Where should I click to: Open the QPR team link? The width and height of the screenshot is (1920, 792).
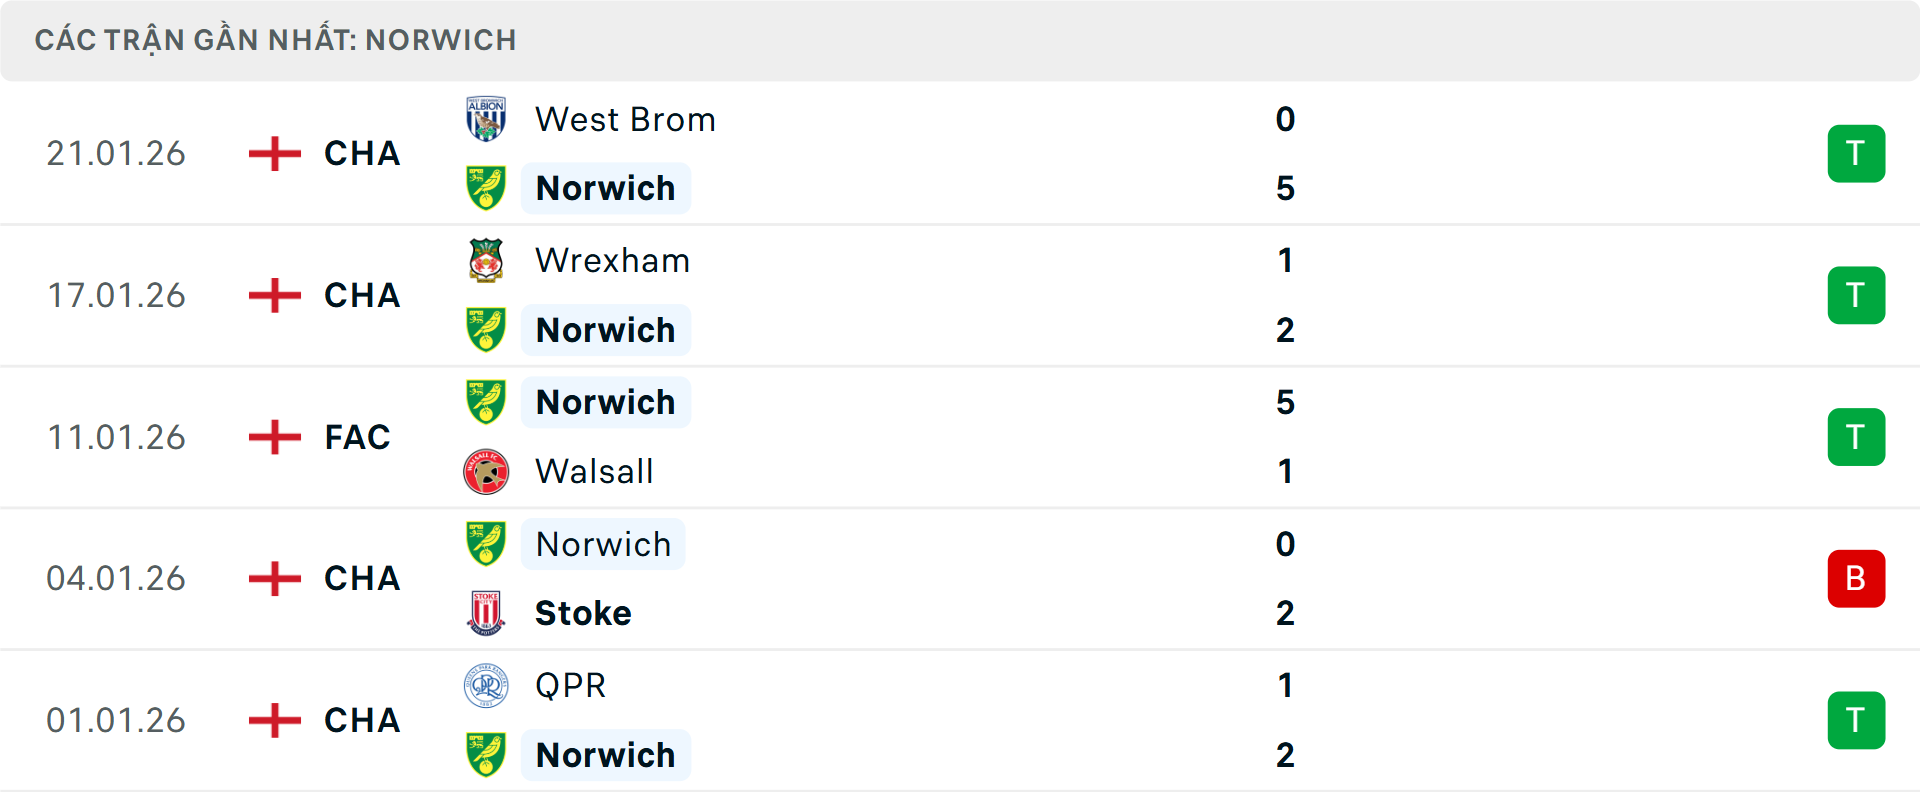570,686
